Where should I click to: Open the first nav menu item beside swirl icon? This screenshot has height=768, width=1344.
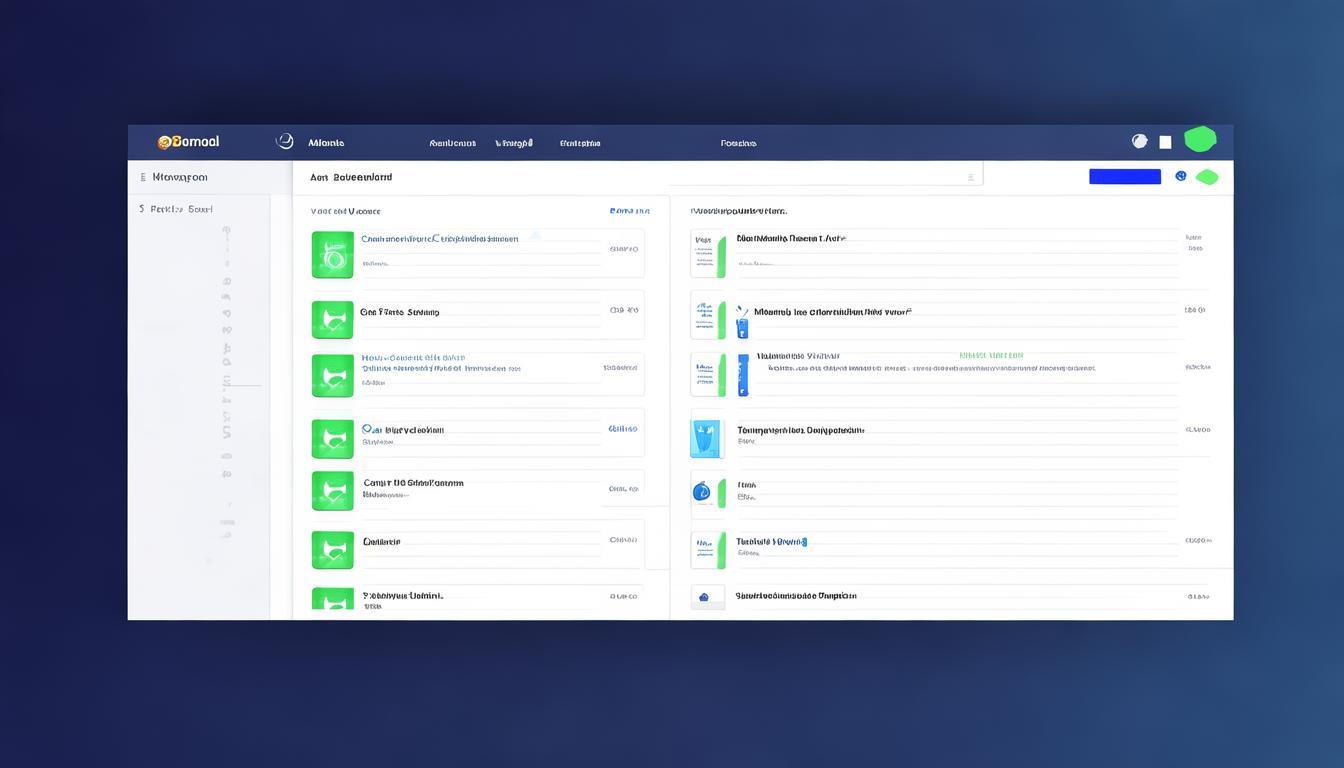click(x=326, y=143)
